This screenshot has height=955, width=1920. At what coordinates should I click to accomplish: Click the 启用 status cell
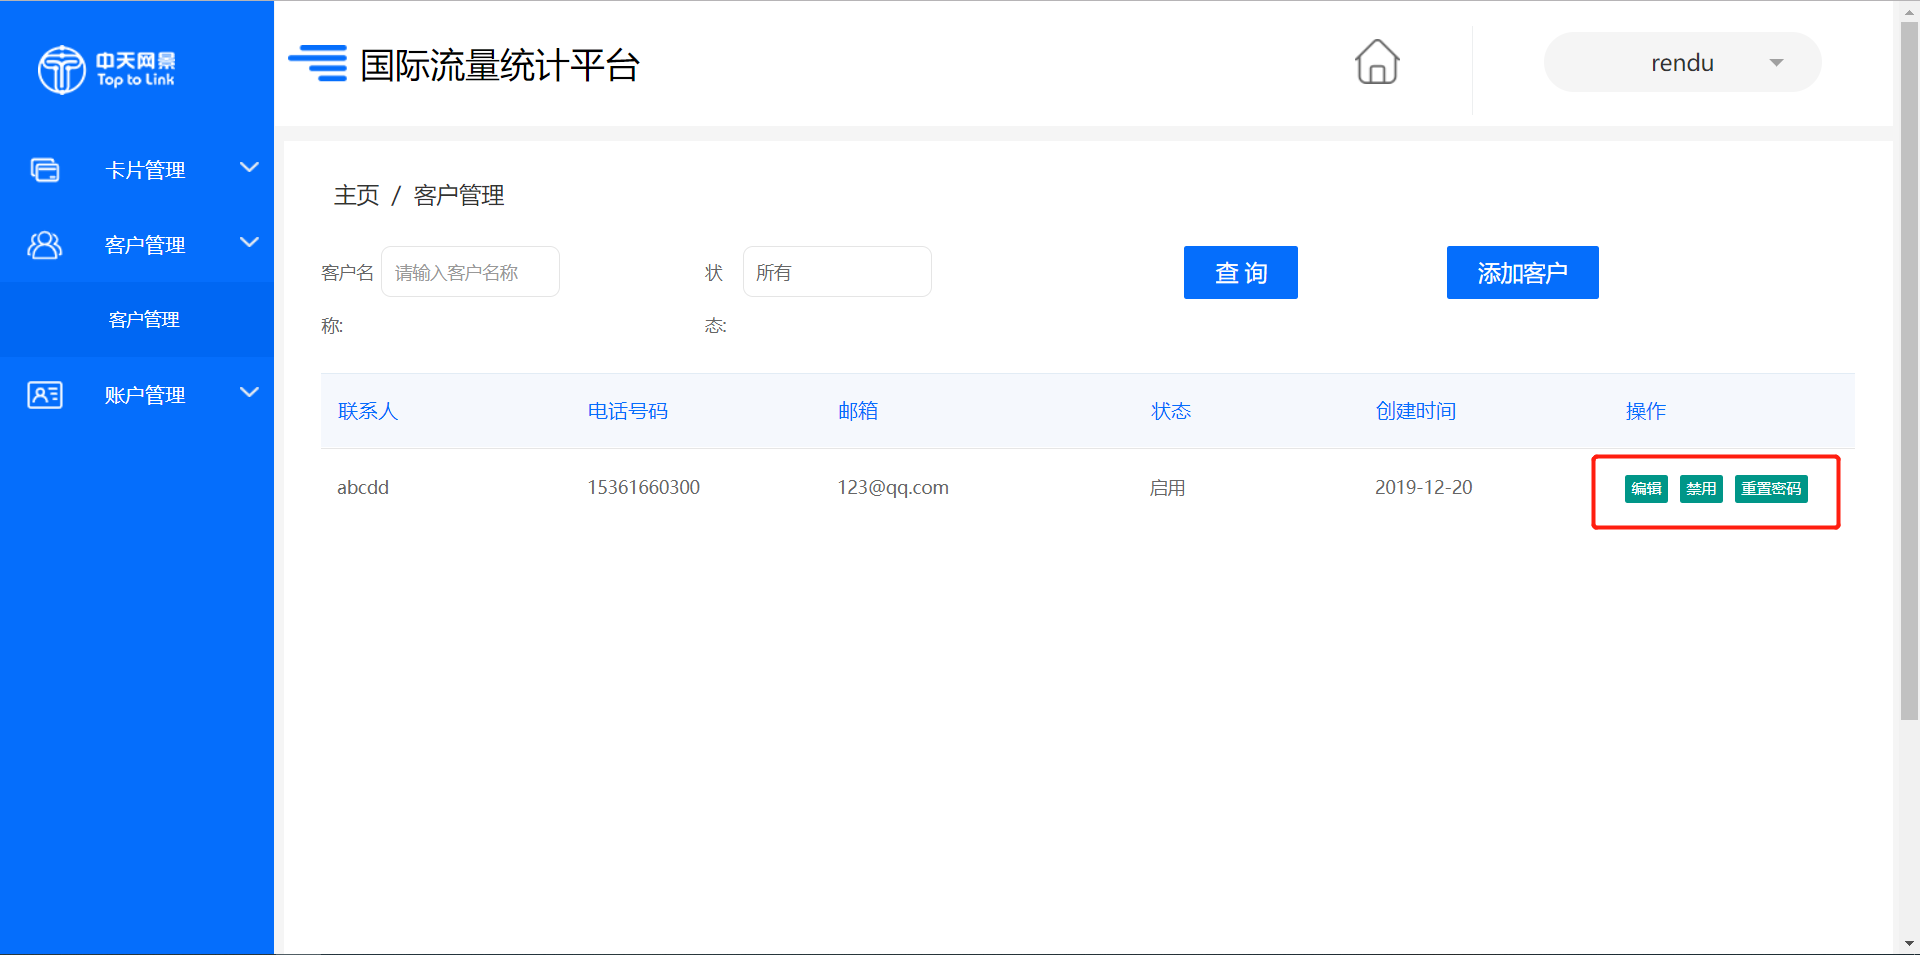(x=1167, y=488)
